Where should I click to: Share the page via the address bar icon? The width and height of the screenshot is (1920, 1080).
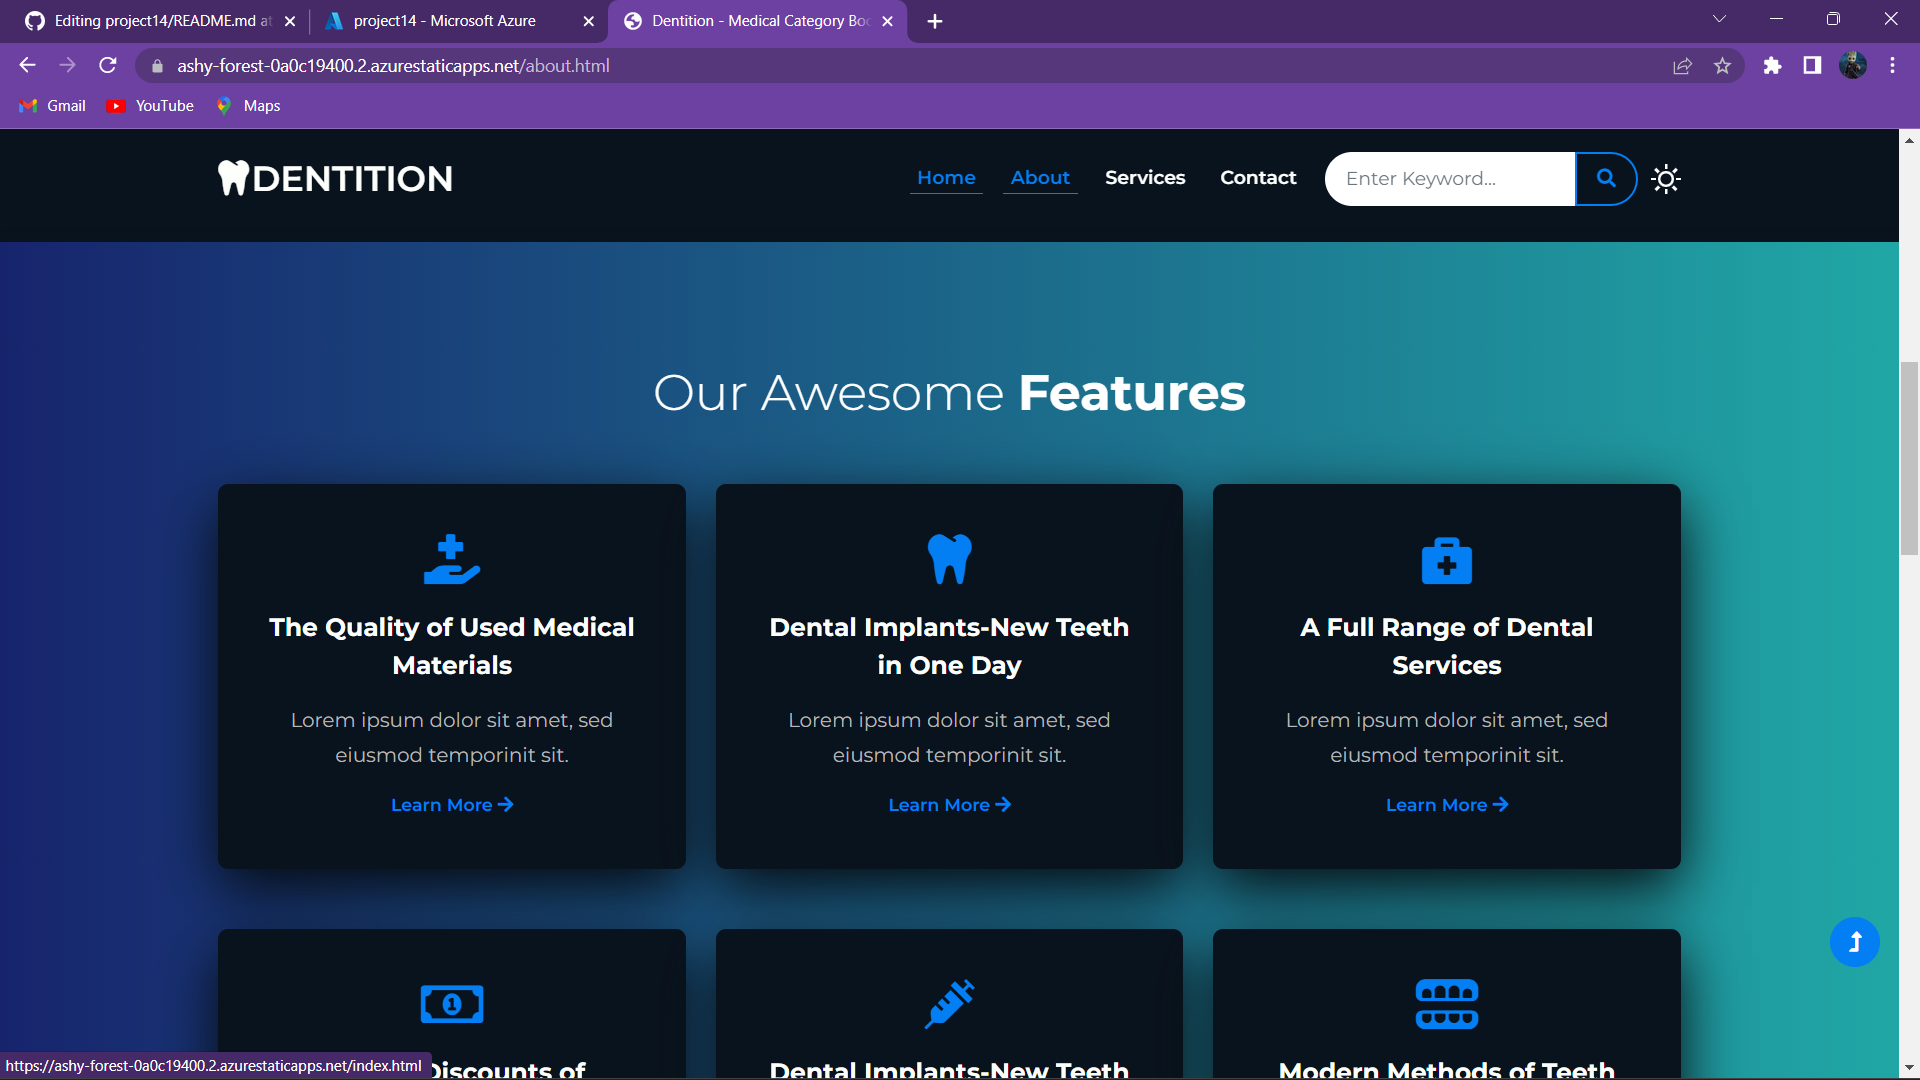coord(1683,65)
